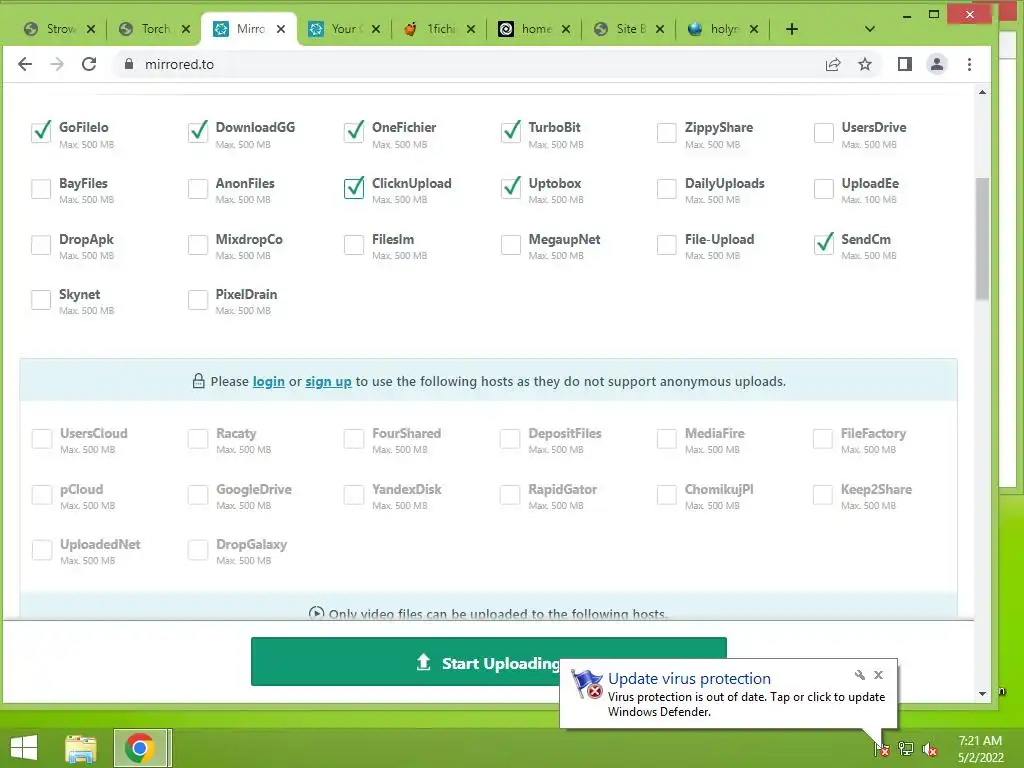Screen dimensions: 1024x768
Task: Select the DailyUploads checkbox
Action: (667, 189)
